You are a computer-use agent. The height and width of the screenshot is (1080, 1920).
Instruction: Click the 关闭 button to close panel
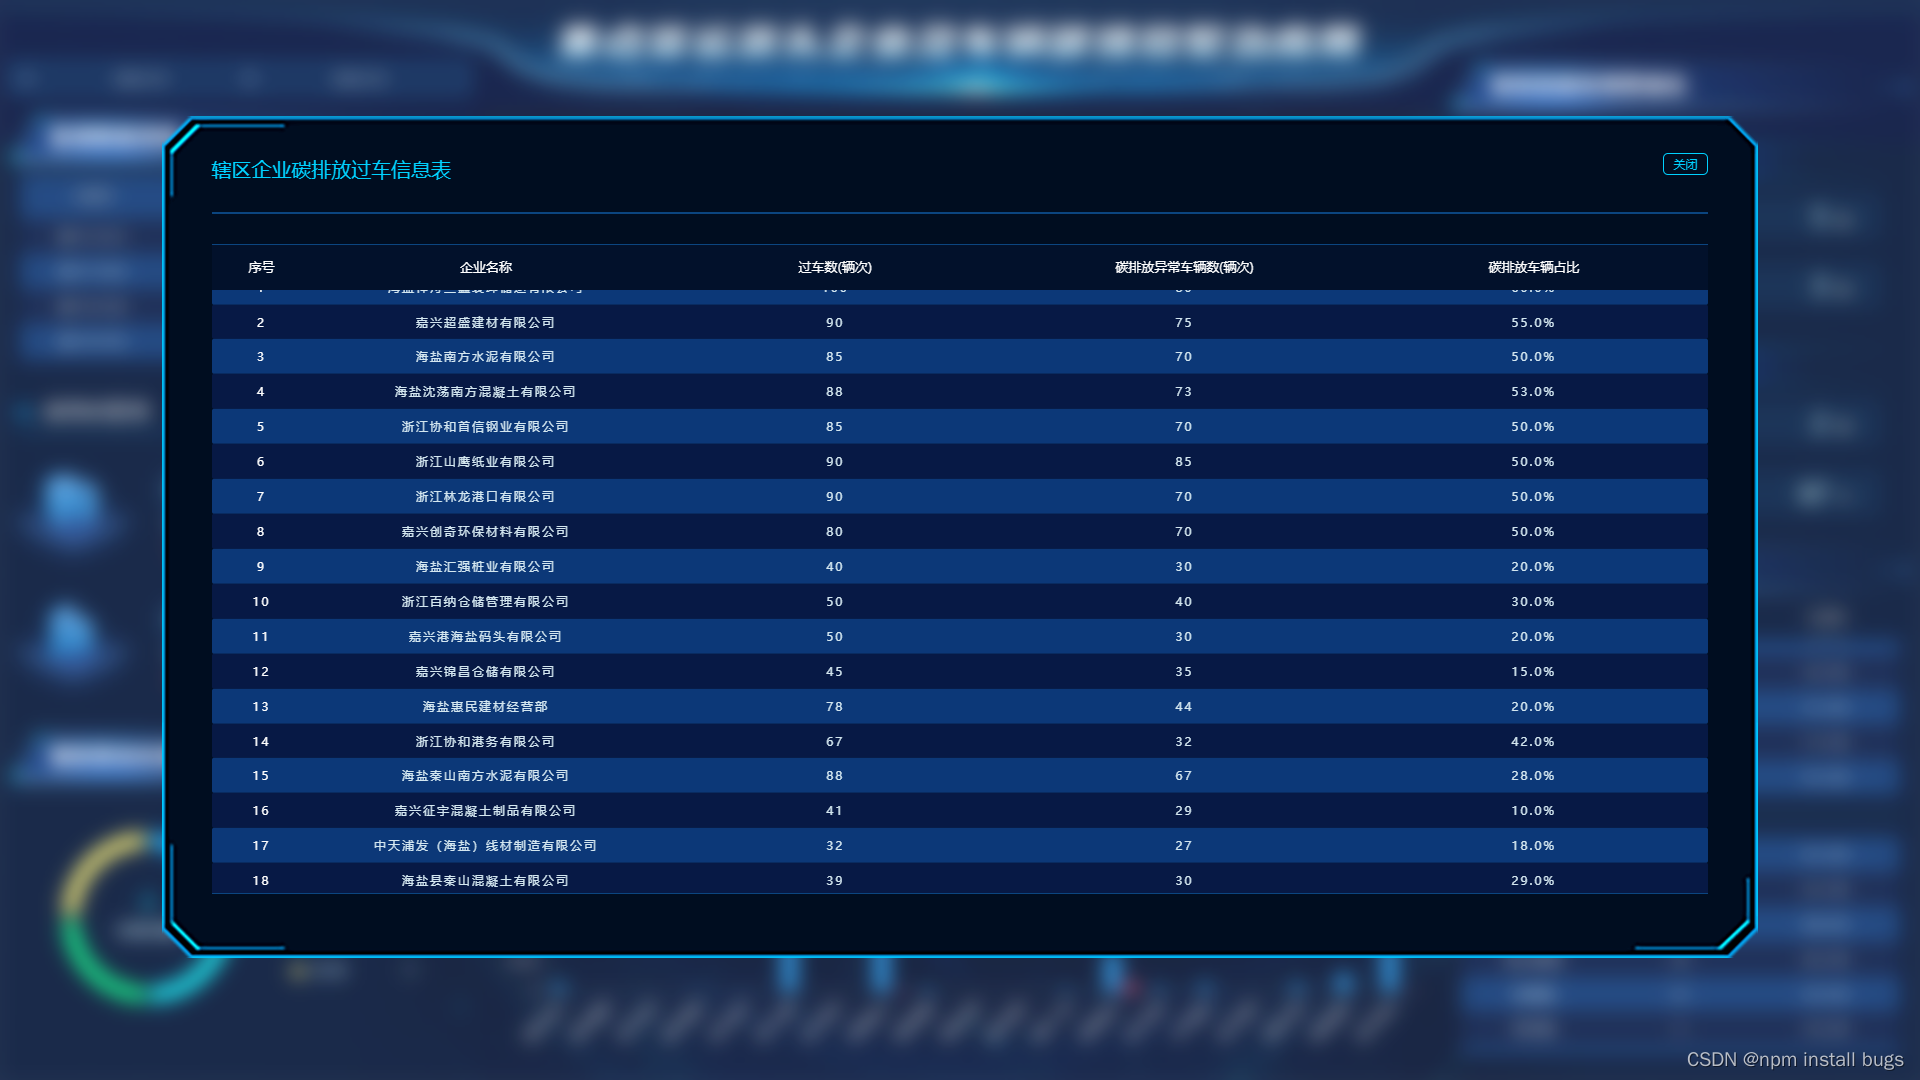click(1685, 164)
